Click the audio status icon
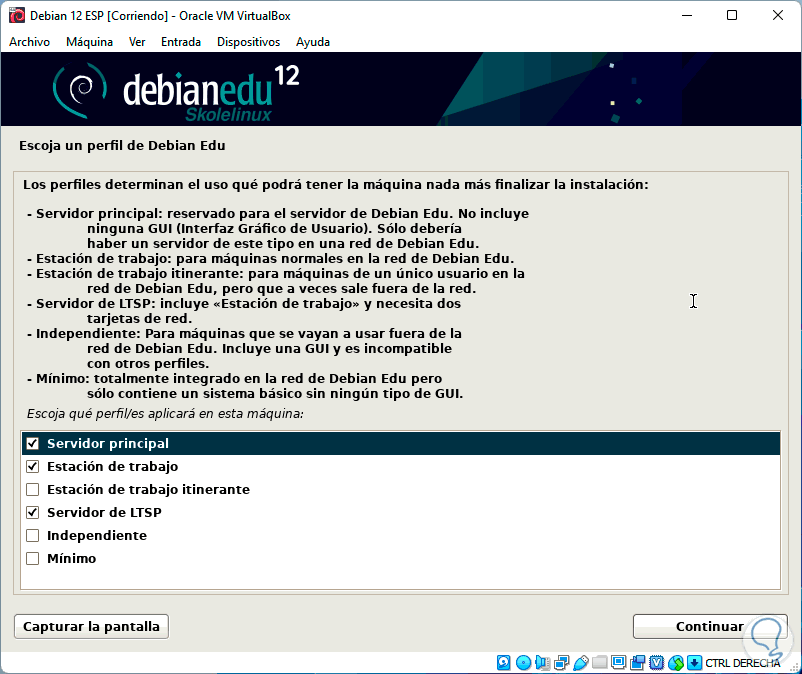Image resolution: width=802 pixels, height=674 pixels. pyautogui.click(x=542, y=663)
